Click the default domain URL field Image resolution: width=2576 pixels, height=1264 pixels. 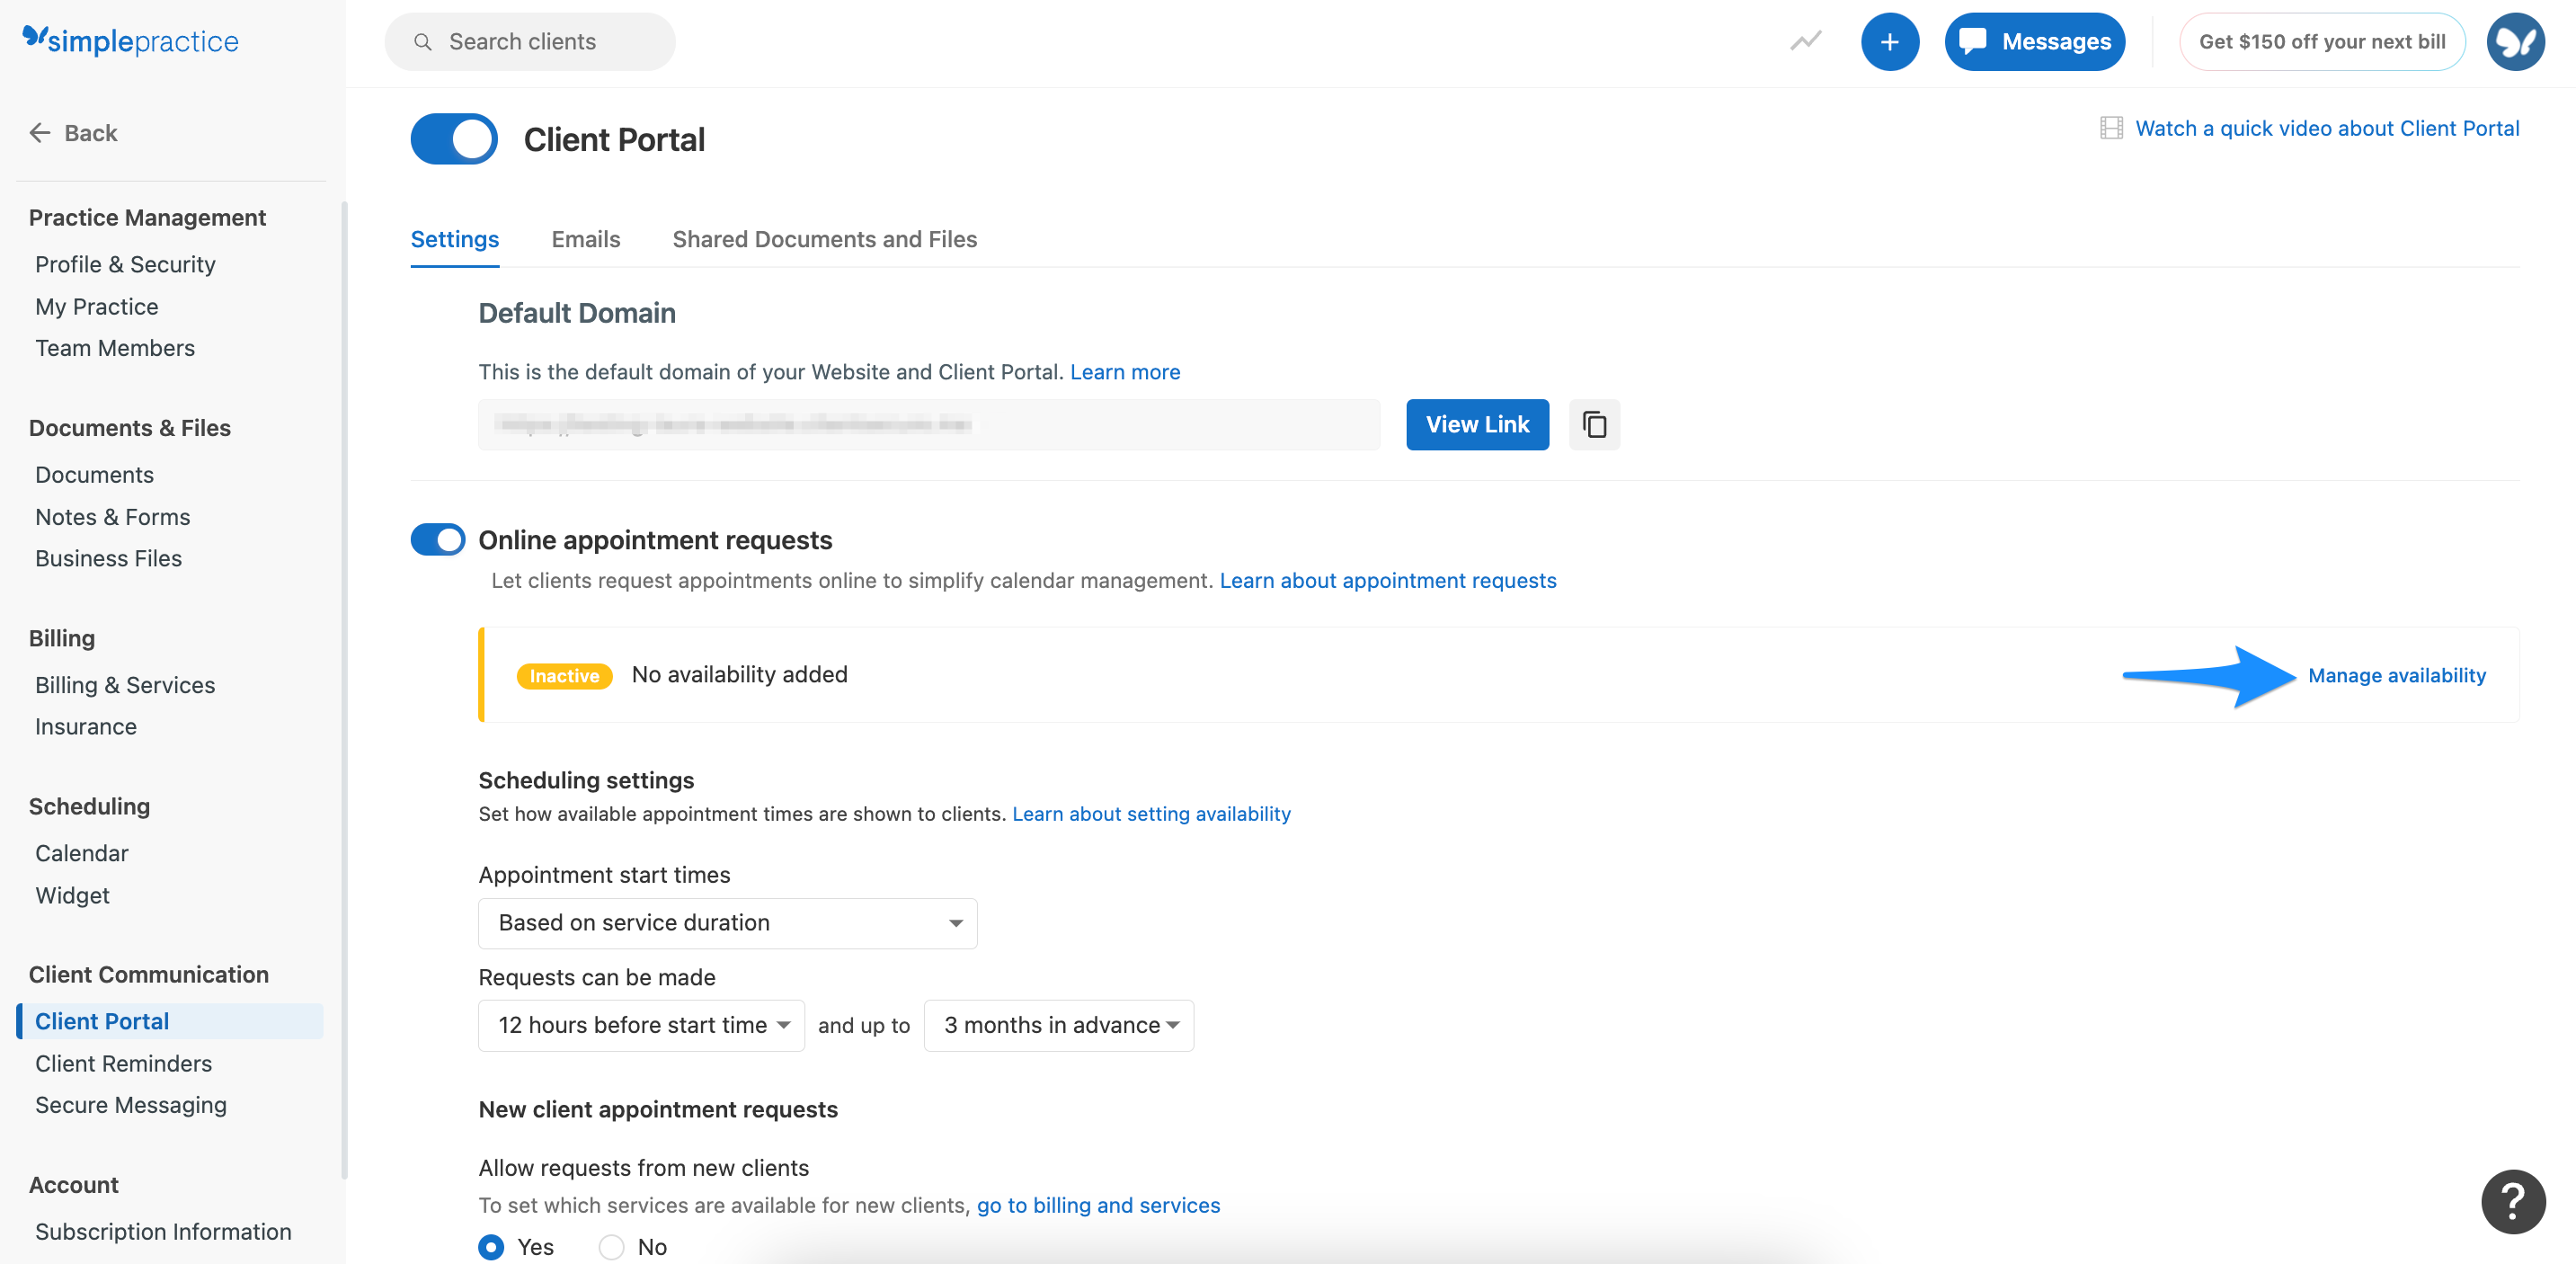[929, 425]
